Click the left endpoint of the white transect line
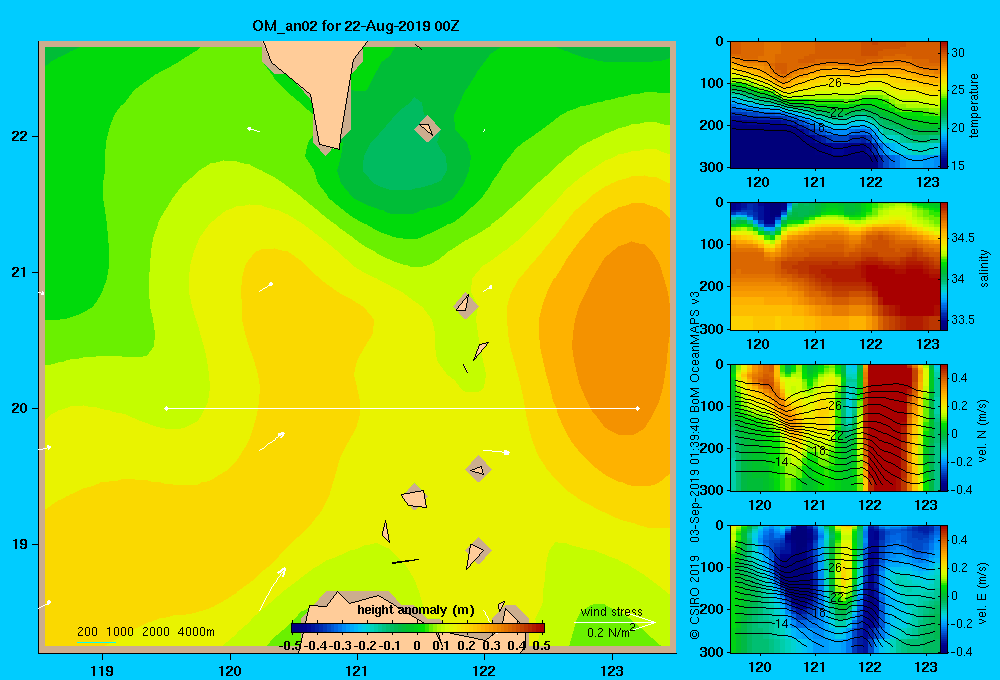 click(166, 408)
